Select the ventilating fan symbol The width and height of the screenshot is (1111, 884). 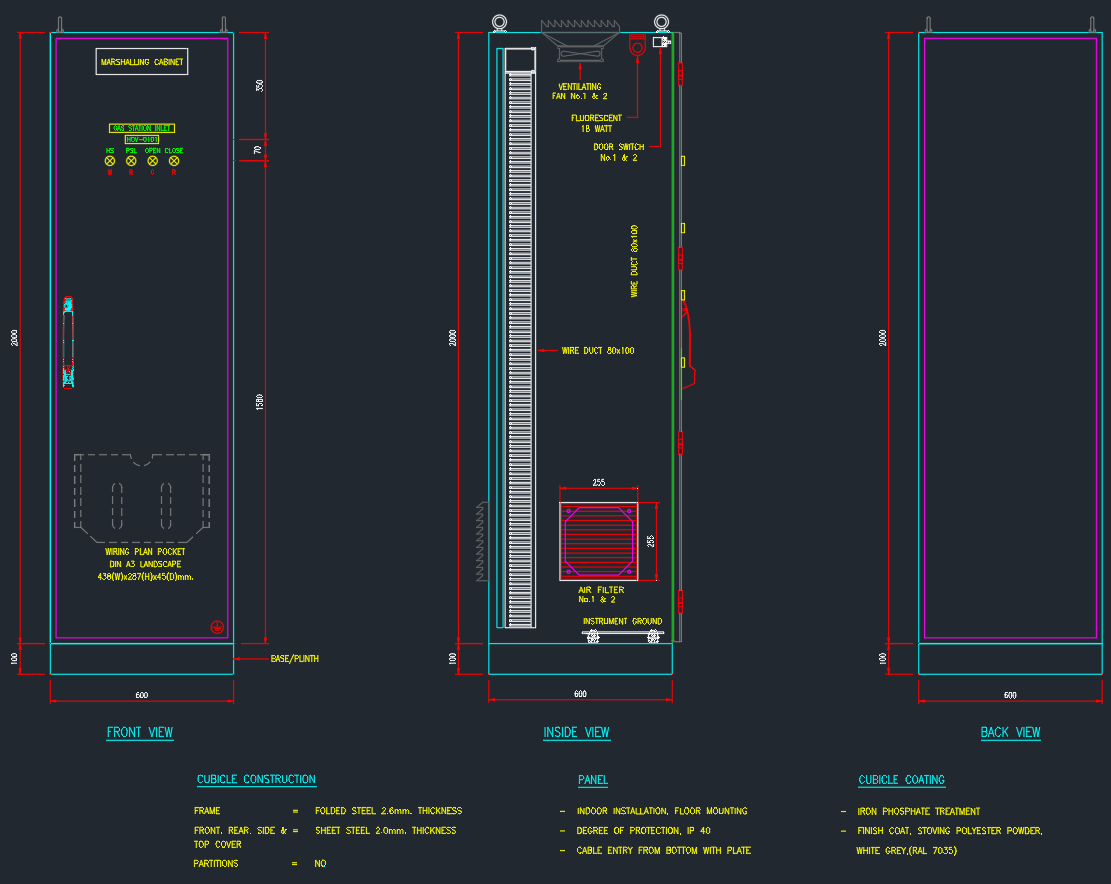pyautogui.click(x=581, y=43)
